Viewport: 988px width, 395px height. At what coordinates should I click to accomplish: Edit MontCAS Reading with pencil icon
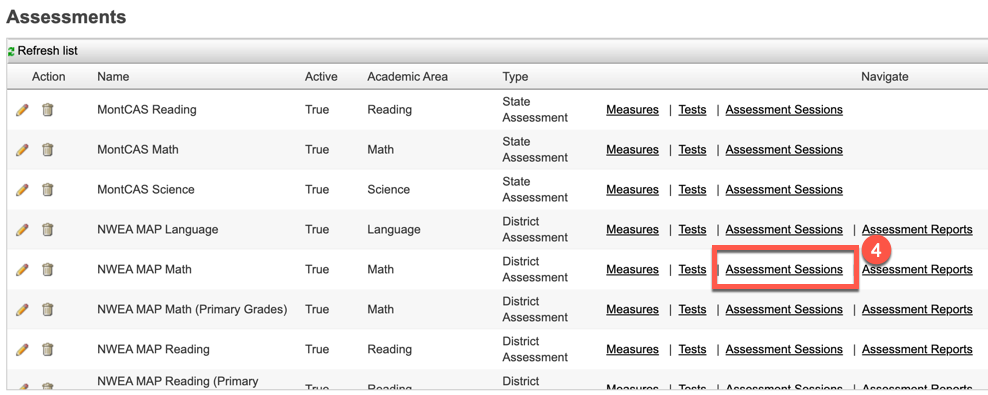tap(22, 110)
